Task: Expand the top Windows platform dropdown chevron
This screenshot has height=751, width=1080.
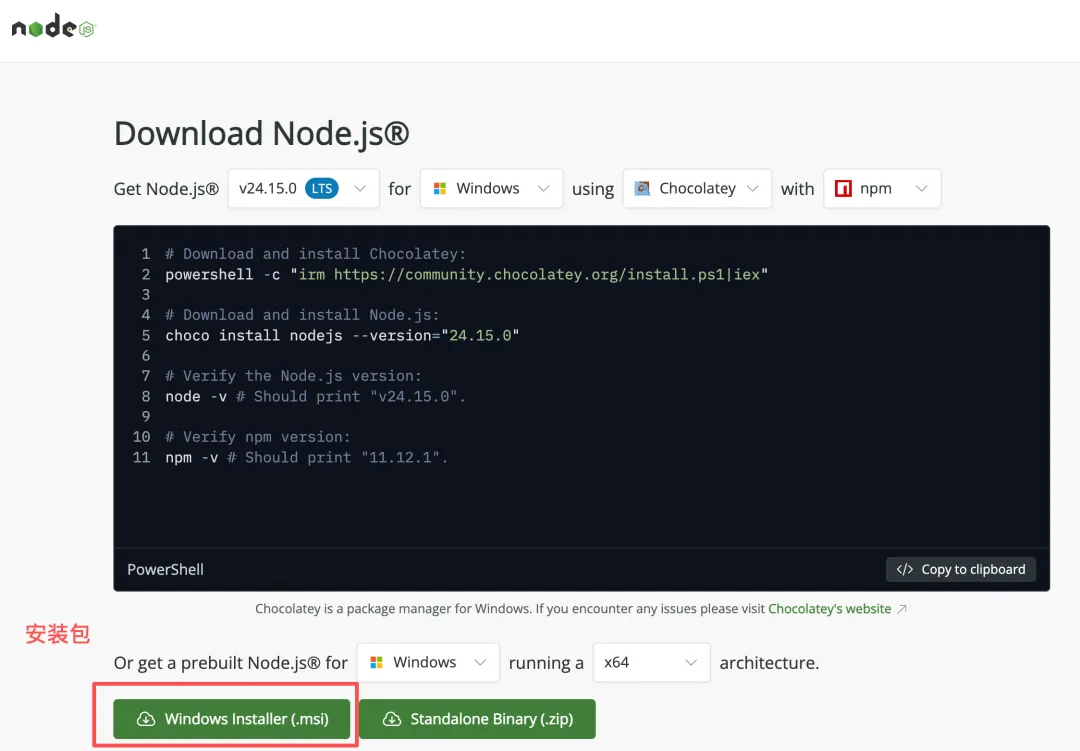Action: pos(543,189)
